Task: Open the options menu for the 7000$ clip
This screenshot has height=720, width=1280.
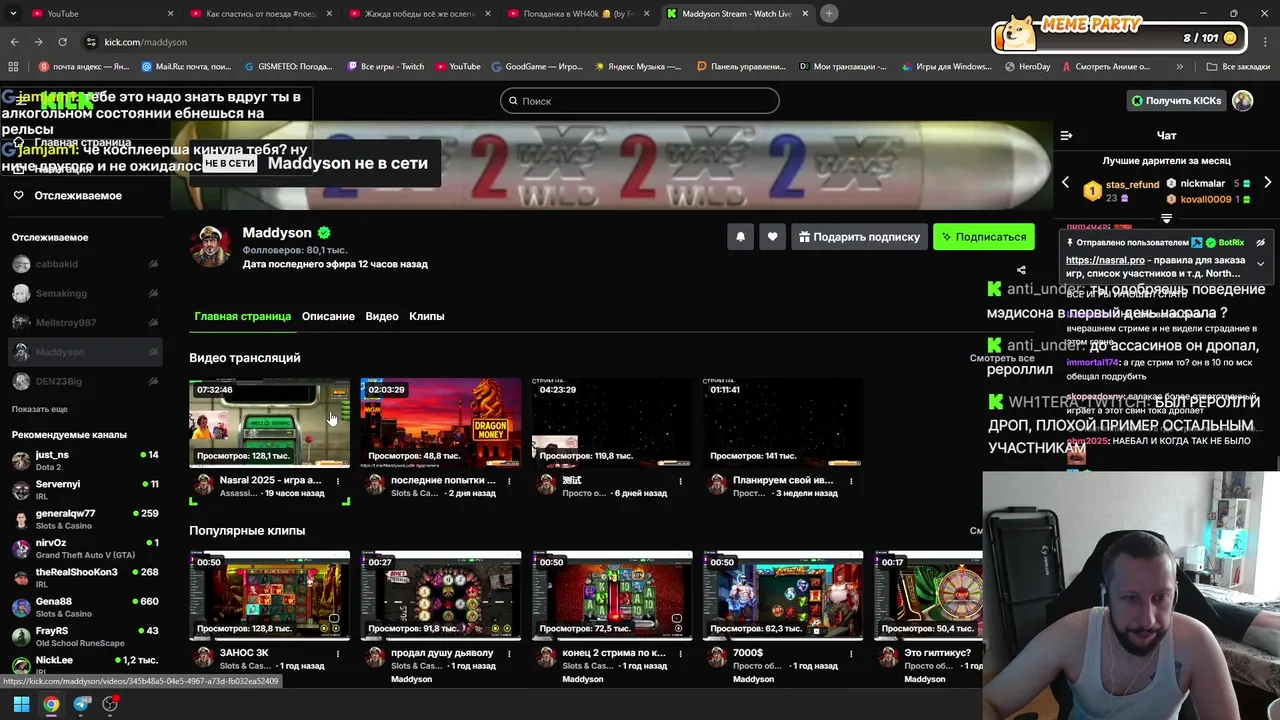Action: (x=851, y=654)
